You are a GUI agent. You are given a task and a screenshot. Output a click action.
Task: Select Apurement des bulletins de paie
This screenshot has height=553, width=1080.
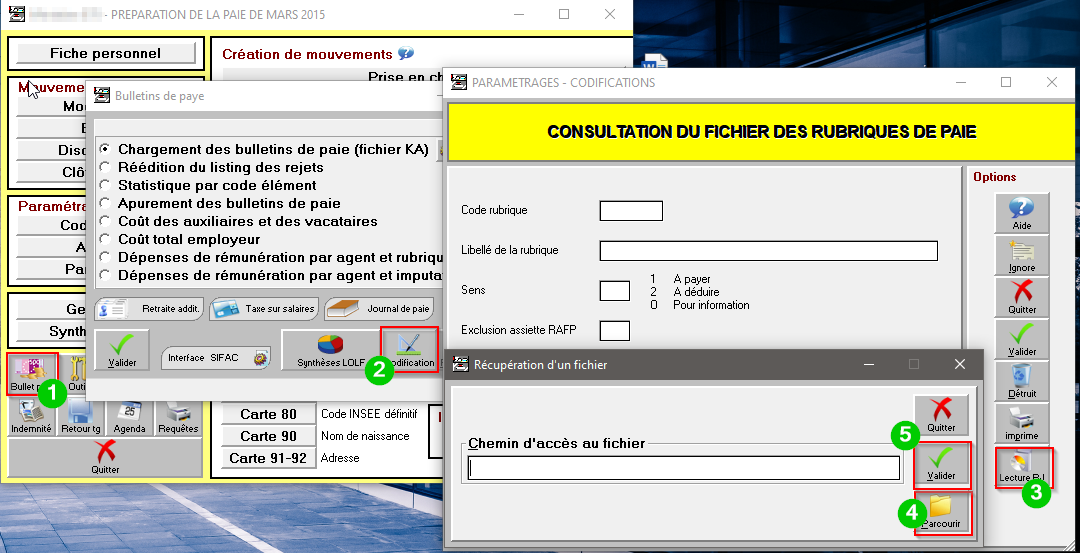[x=105, y=203]
